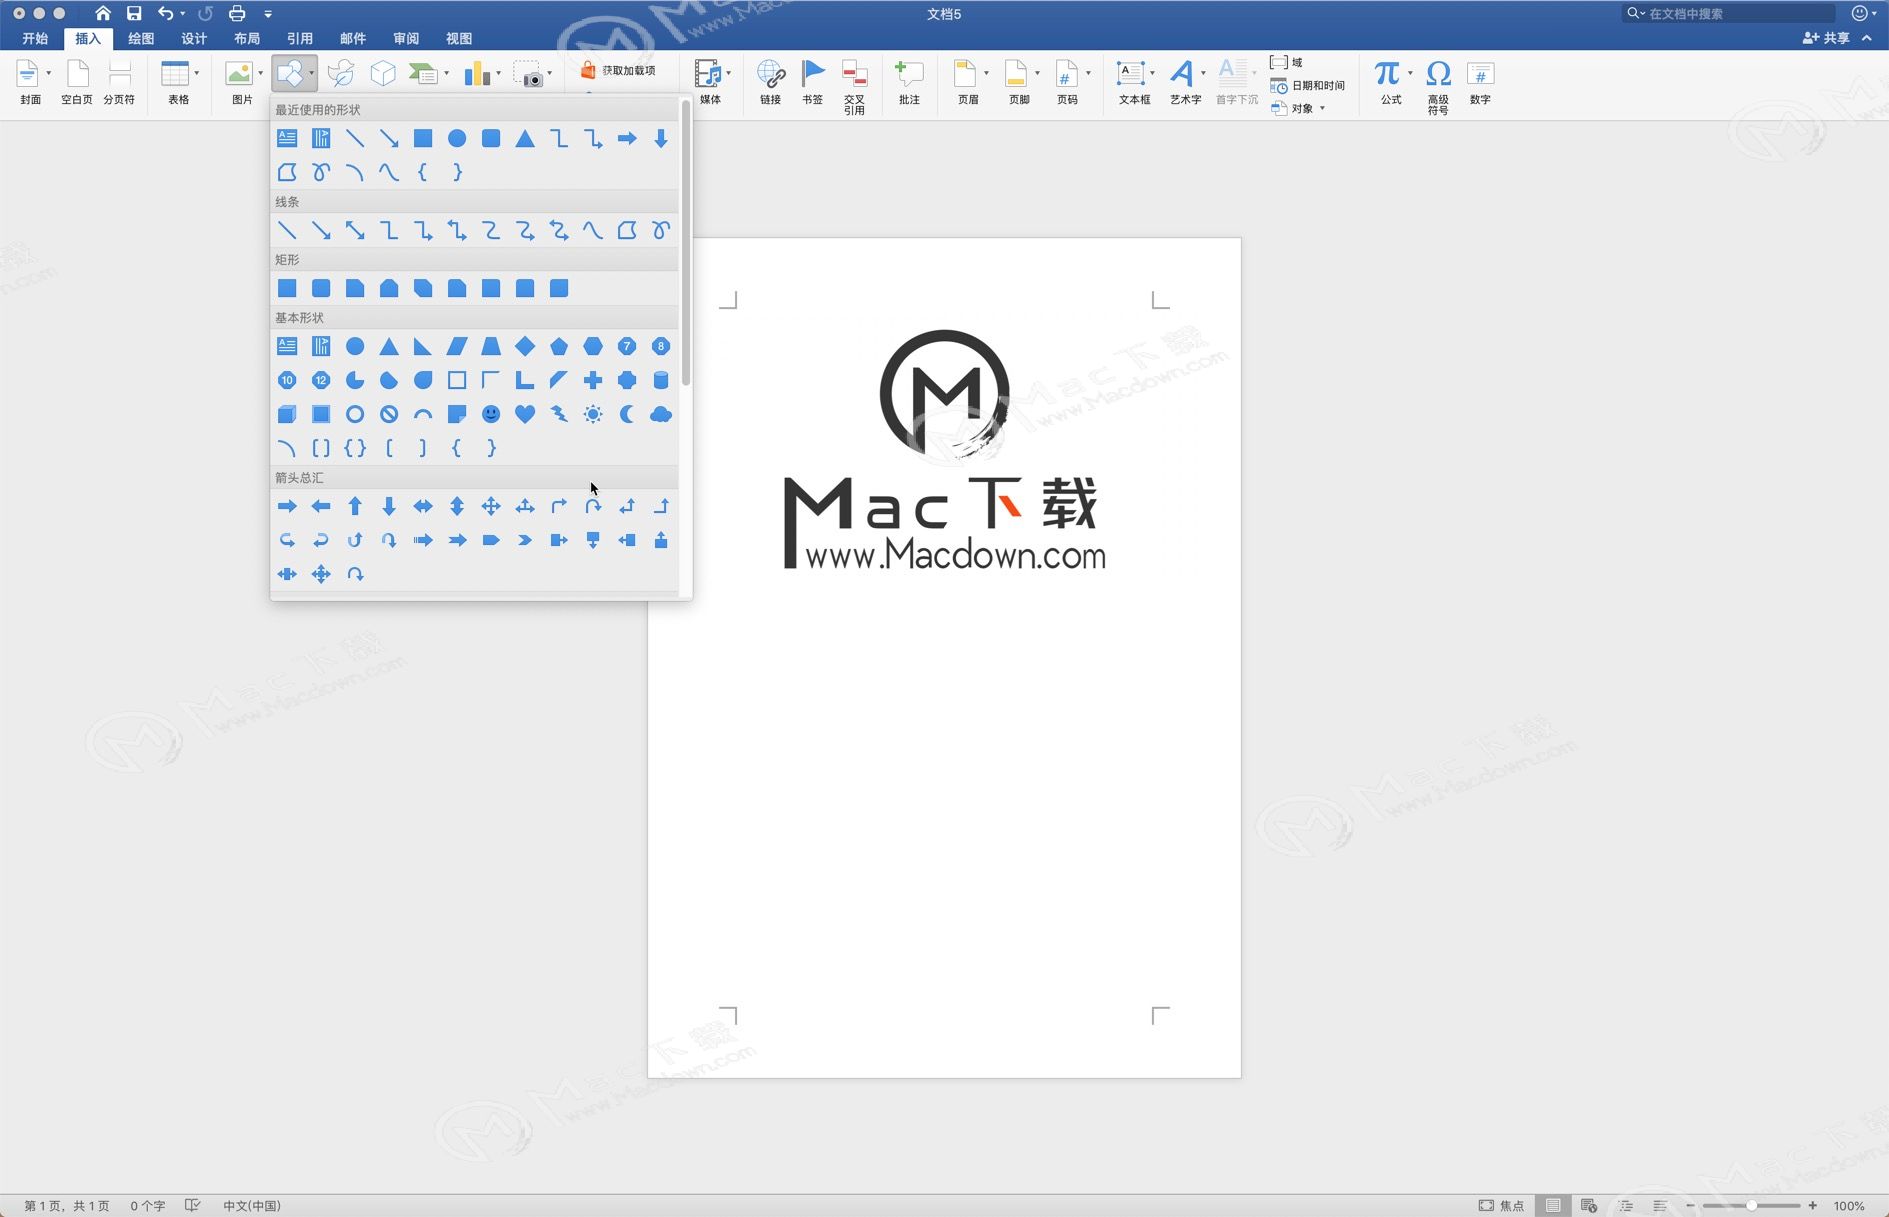This screenshot has width=1889, height=1217.
Task: Select the lightning bolt shape
Action: (x=559, y=414)
